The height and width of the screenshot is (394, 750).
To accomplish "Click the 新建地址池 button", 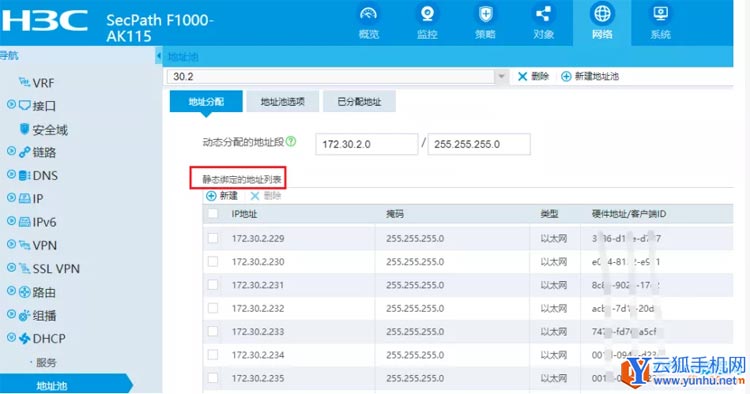I will 590,76.
